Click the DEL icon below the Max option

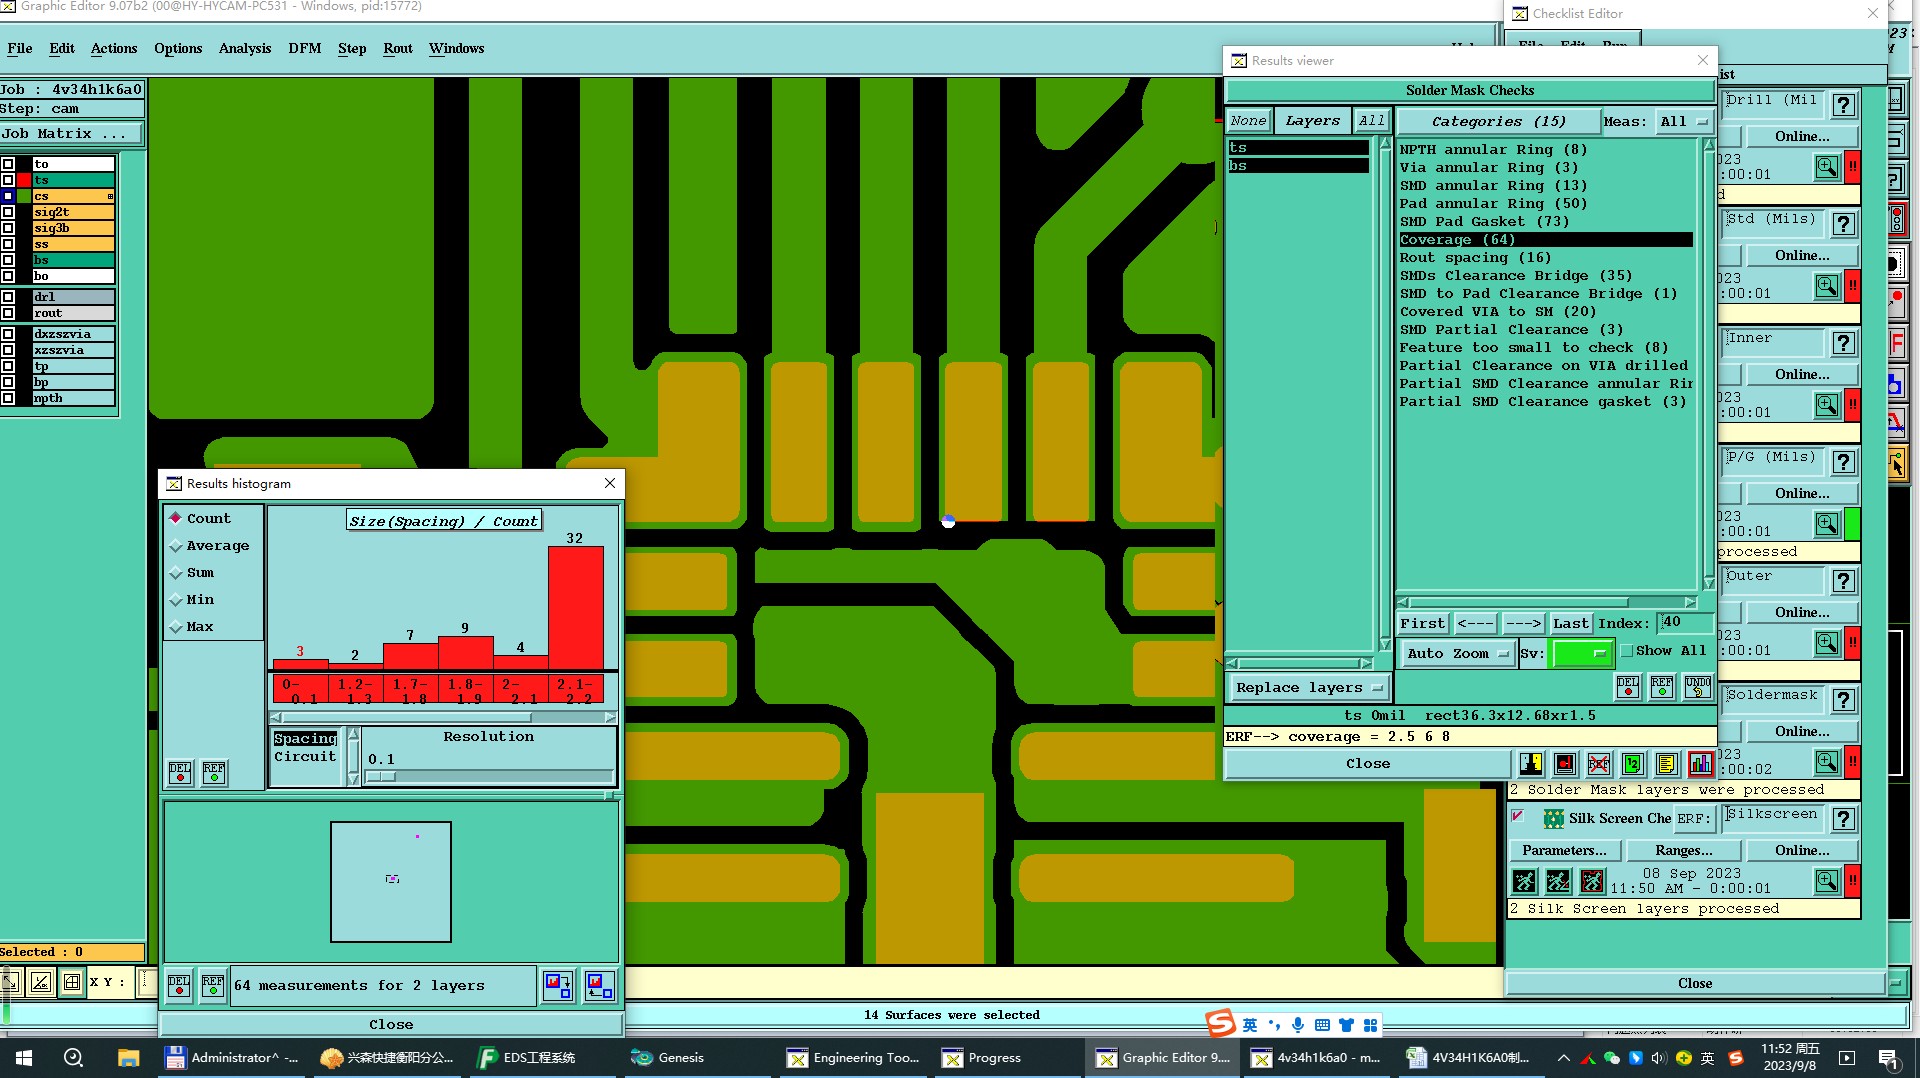coord(180,773)
